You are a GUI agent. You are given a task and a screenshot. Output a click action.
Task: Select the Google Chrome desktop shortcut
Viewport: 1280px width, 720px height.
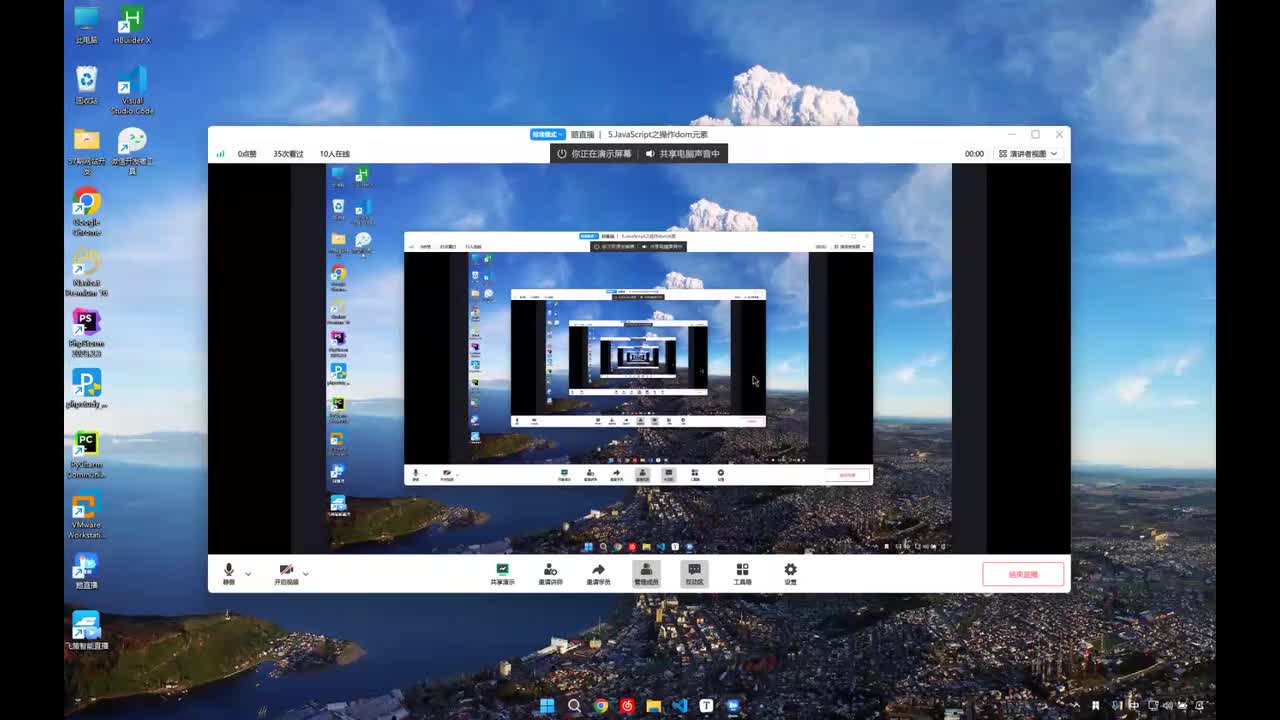[87, 212]
